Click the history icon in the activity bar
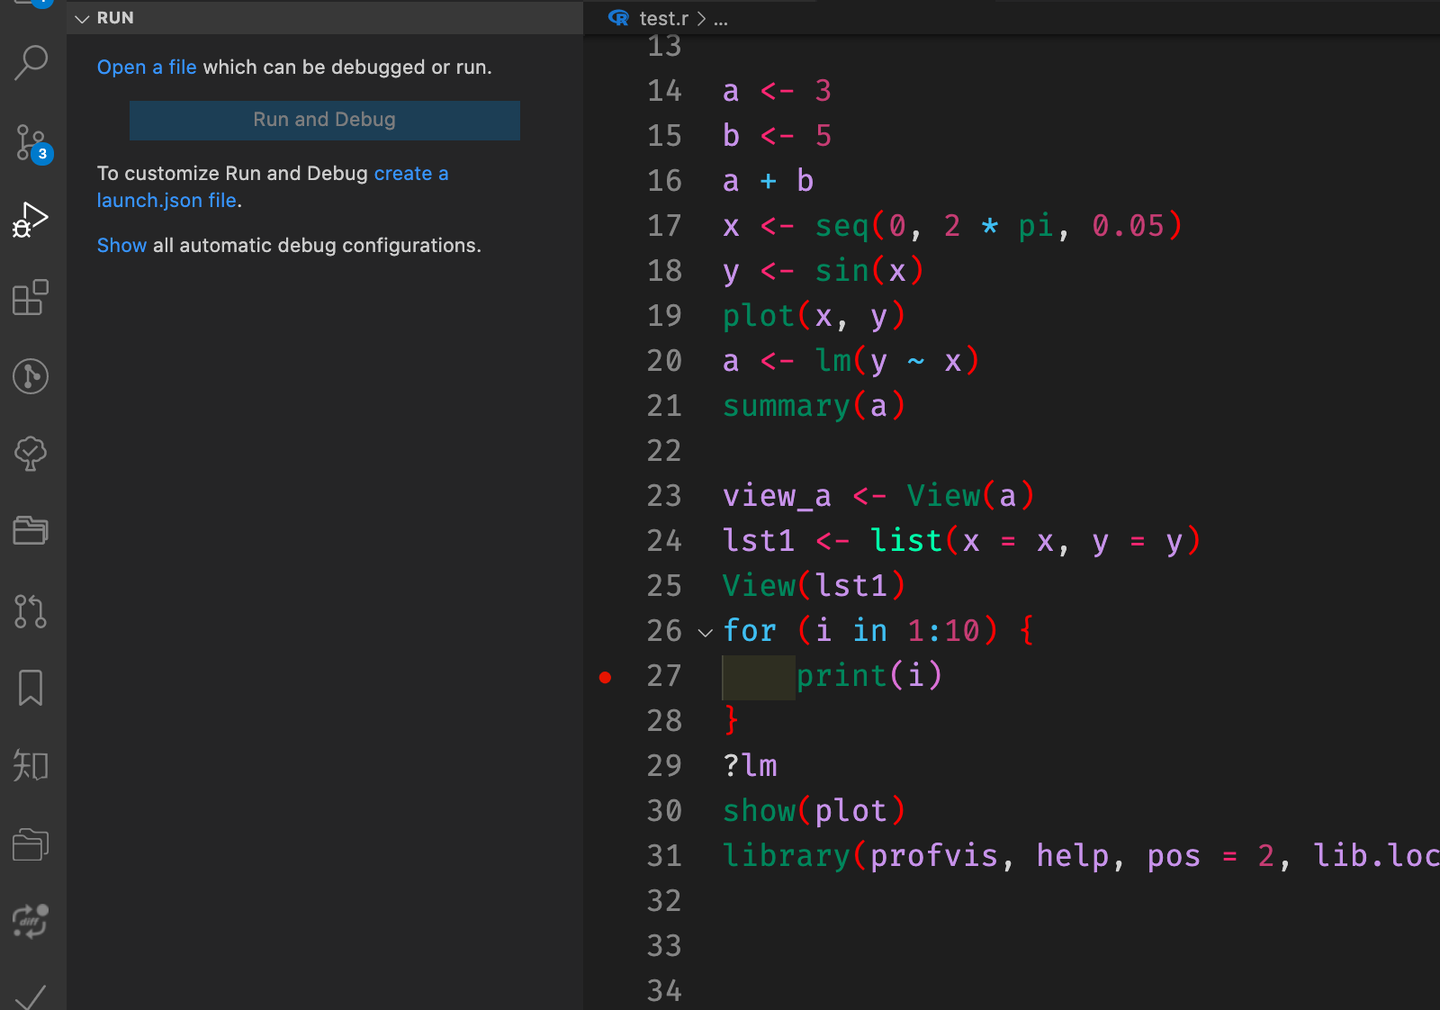Viewport: 1440px width, 1010px height. pos(30,377)
